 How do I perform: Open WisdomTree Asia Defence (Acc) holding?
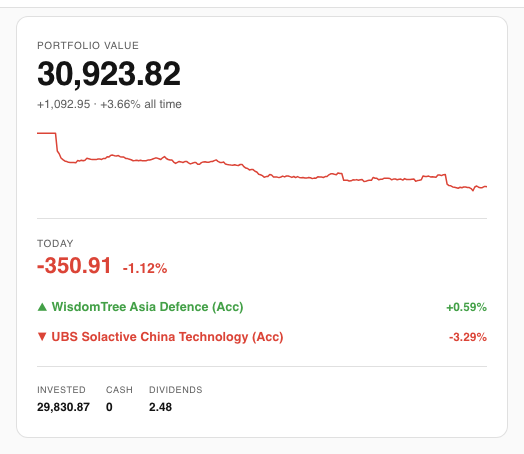[147, 307]
